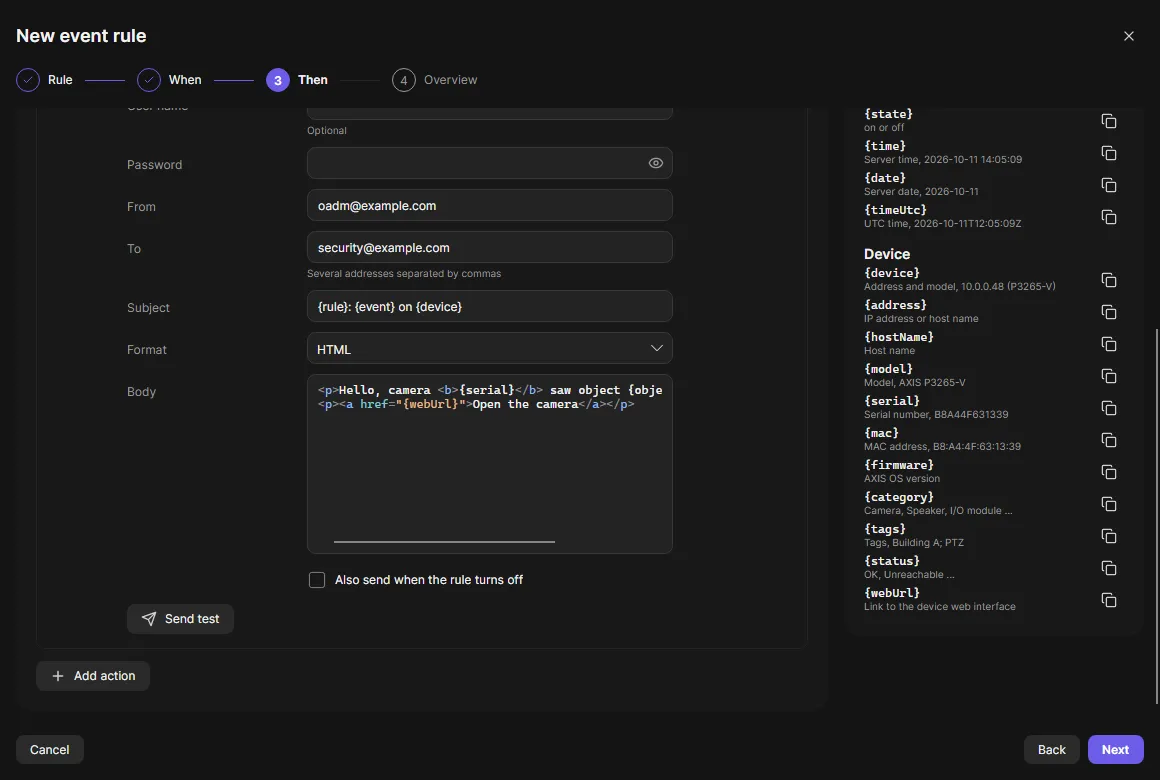Viewport: 1160px width, 780px height.
Task: Edit the From email address
Action: [489, 205]
